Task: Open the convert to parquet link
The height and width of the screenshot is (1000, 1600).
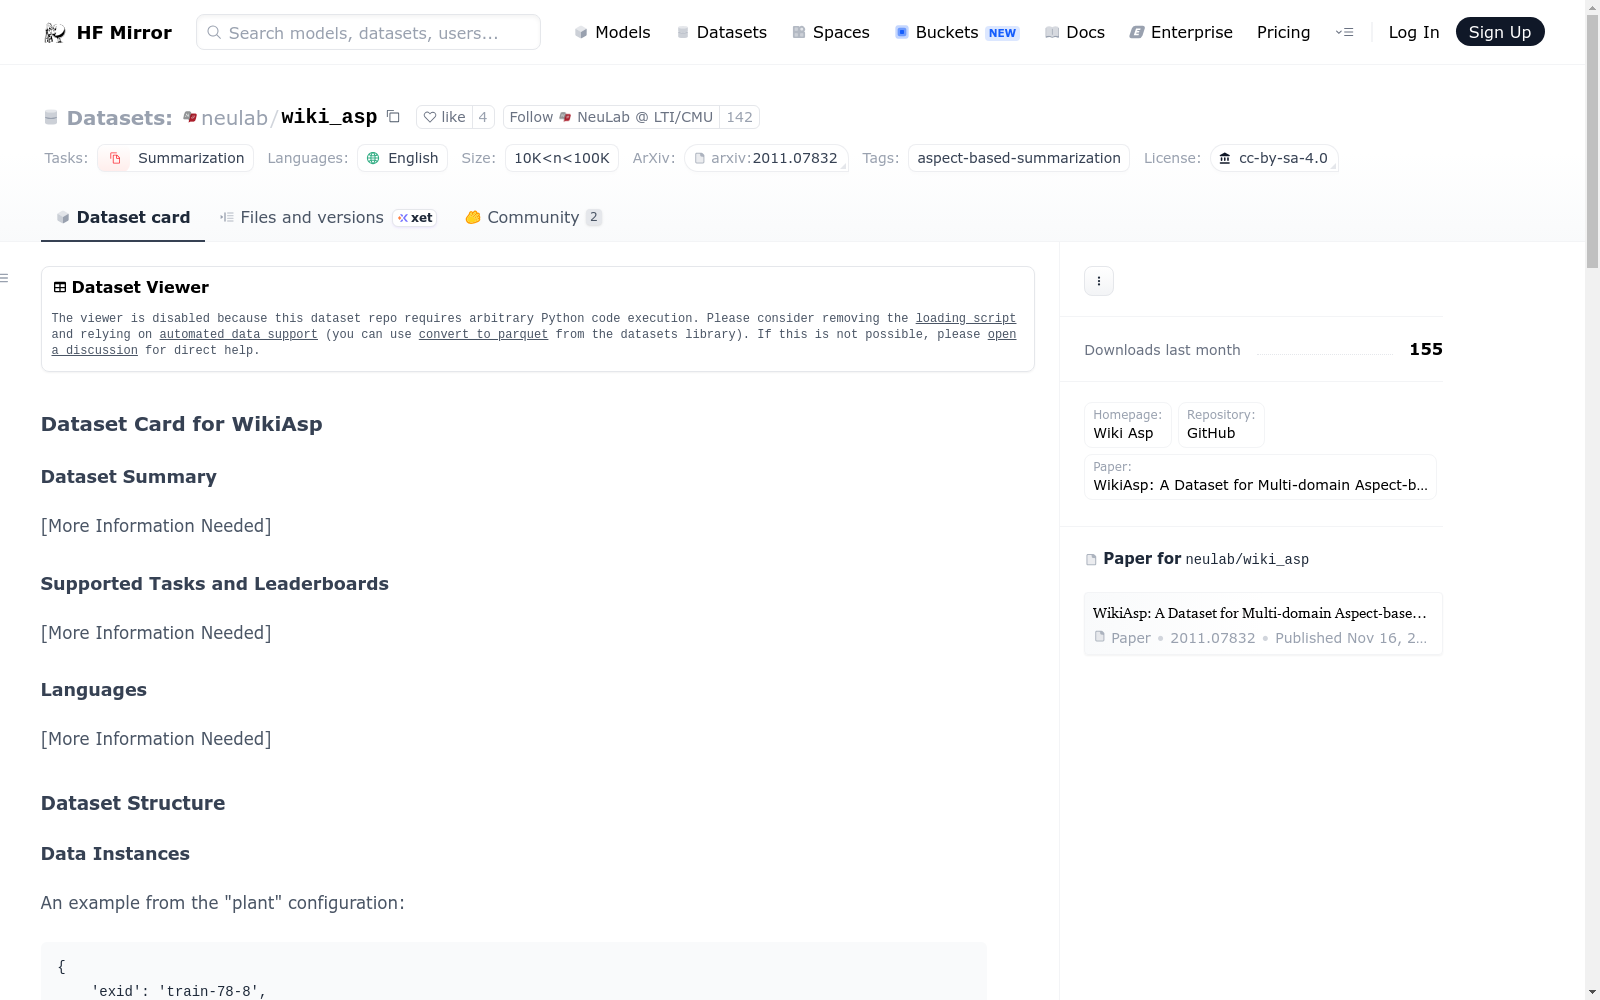Action: [483, 335]
